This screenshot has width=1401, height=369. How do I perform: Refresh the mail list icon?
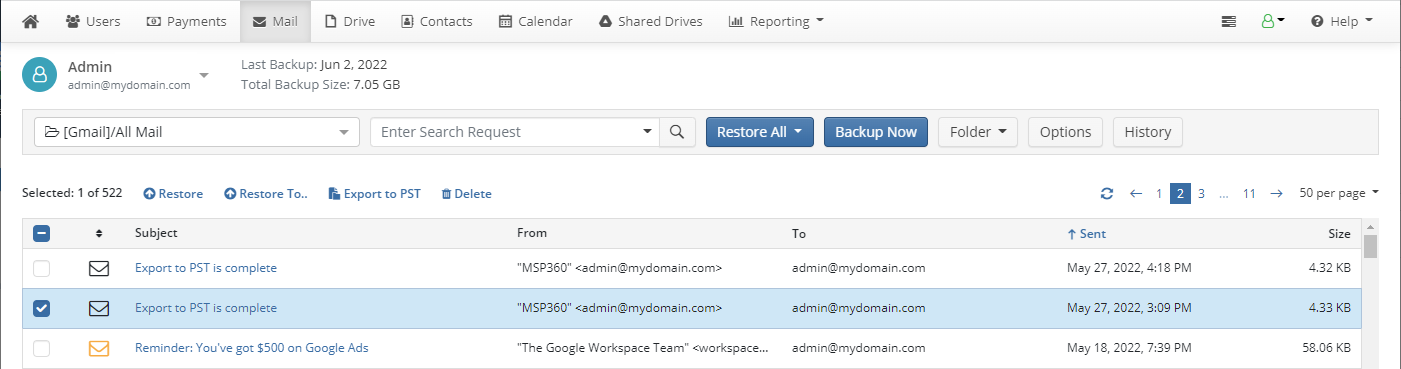click(x=1106, y=194)
